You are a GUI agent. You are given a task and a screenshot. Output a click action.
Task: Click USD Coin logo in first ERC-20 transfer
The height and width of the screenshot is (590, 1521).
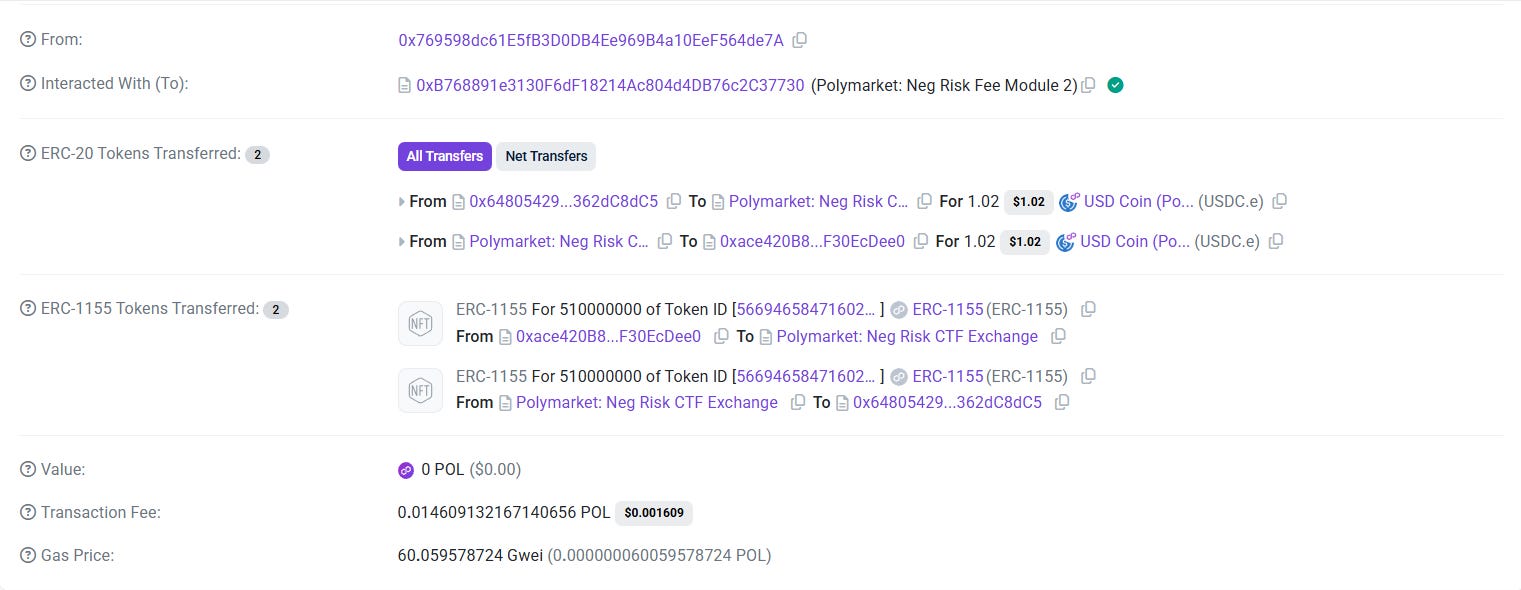click(x=1069, y=202)
